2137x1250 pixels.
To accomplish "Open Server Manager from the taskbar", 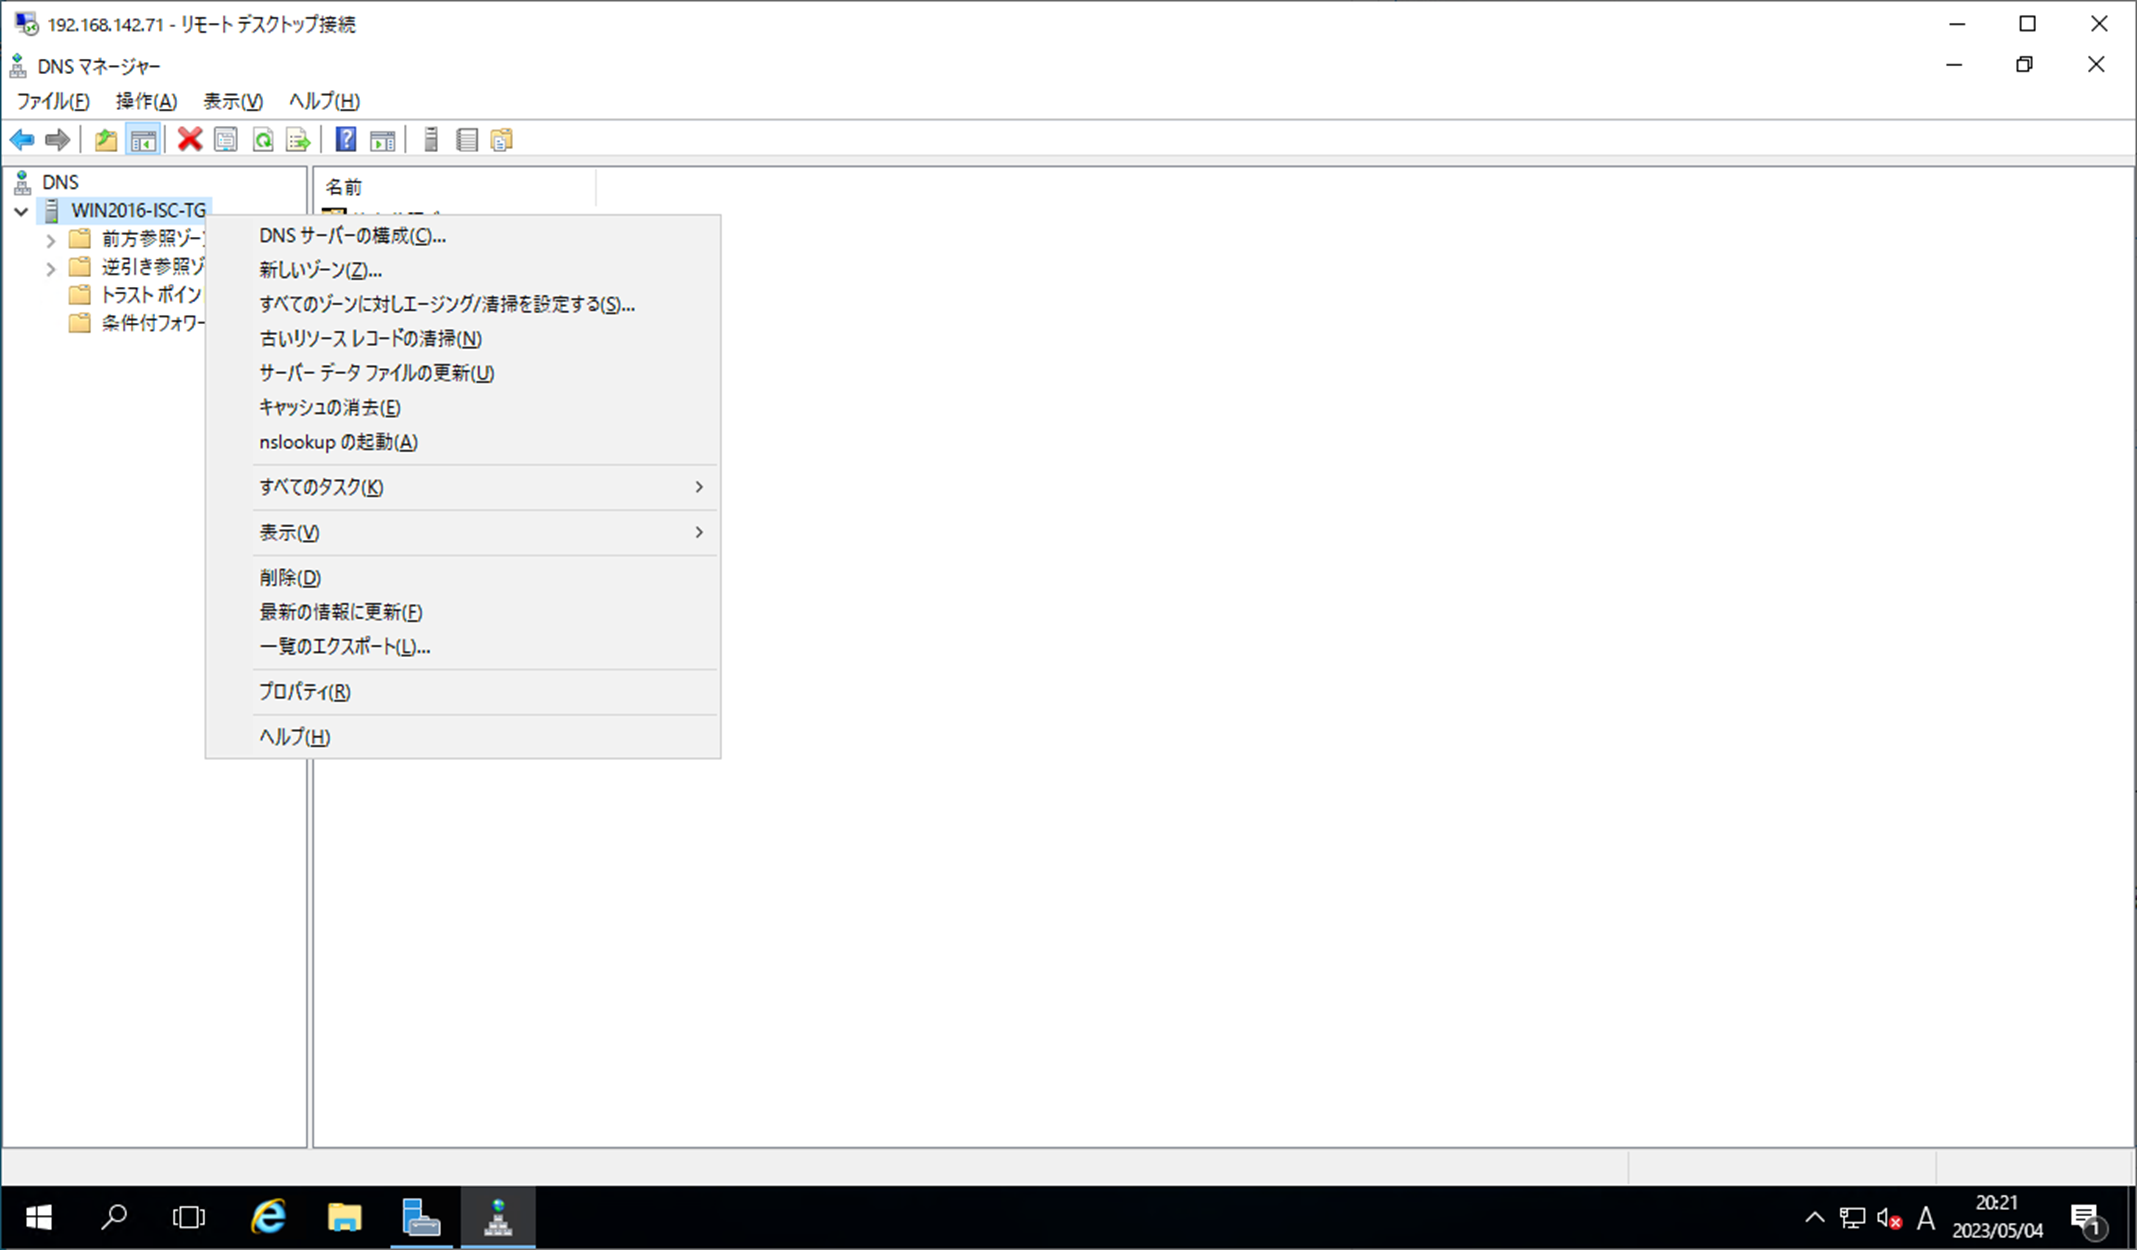I will (421, 1217).
